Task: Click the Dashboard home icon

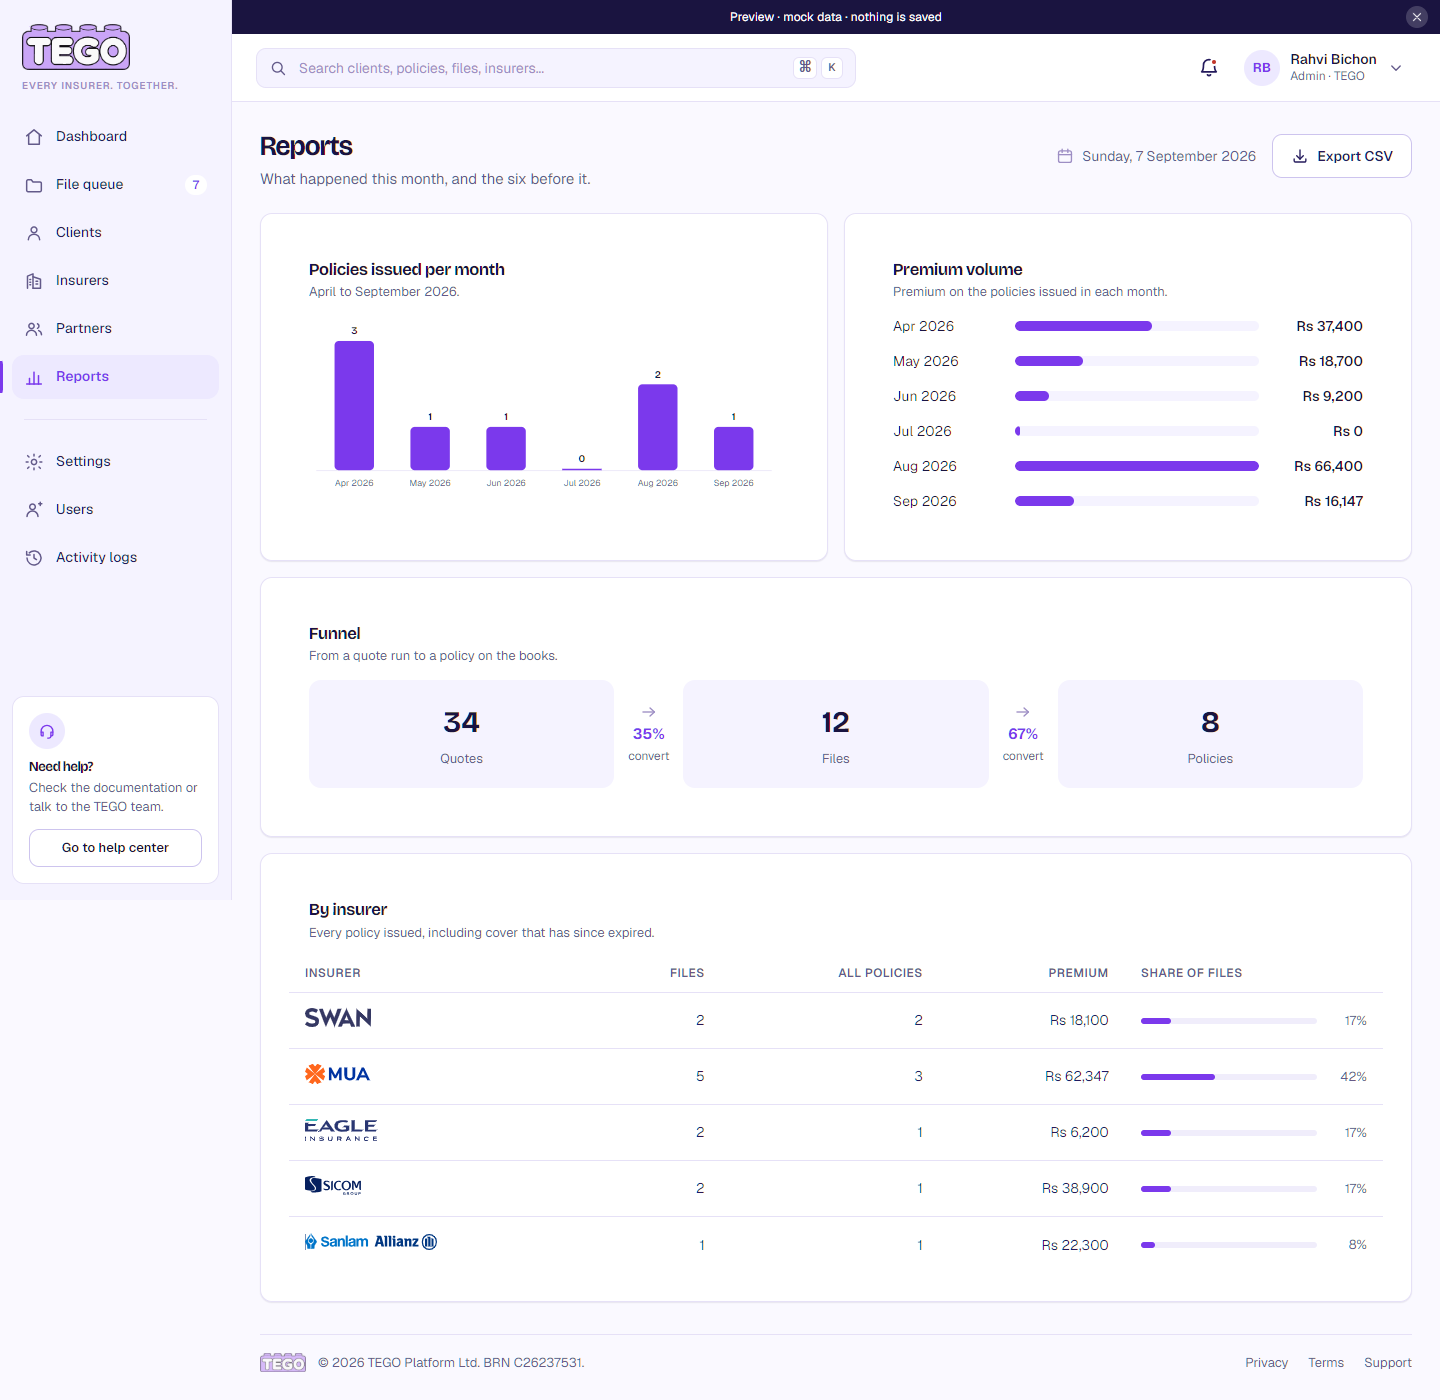Action: [x=34, y=137]
